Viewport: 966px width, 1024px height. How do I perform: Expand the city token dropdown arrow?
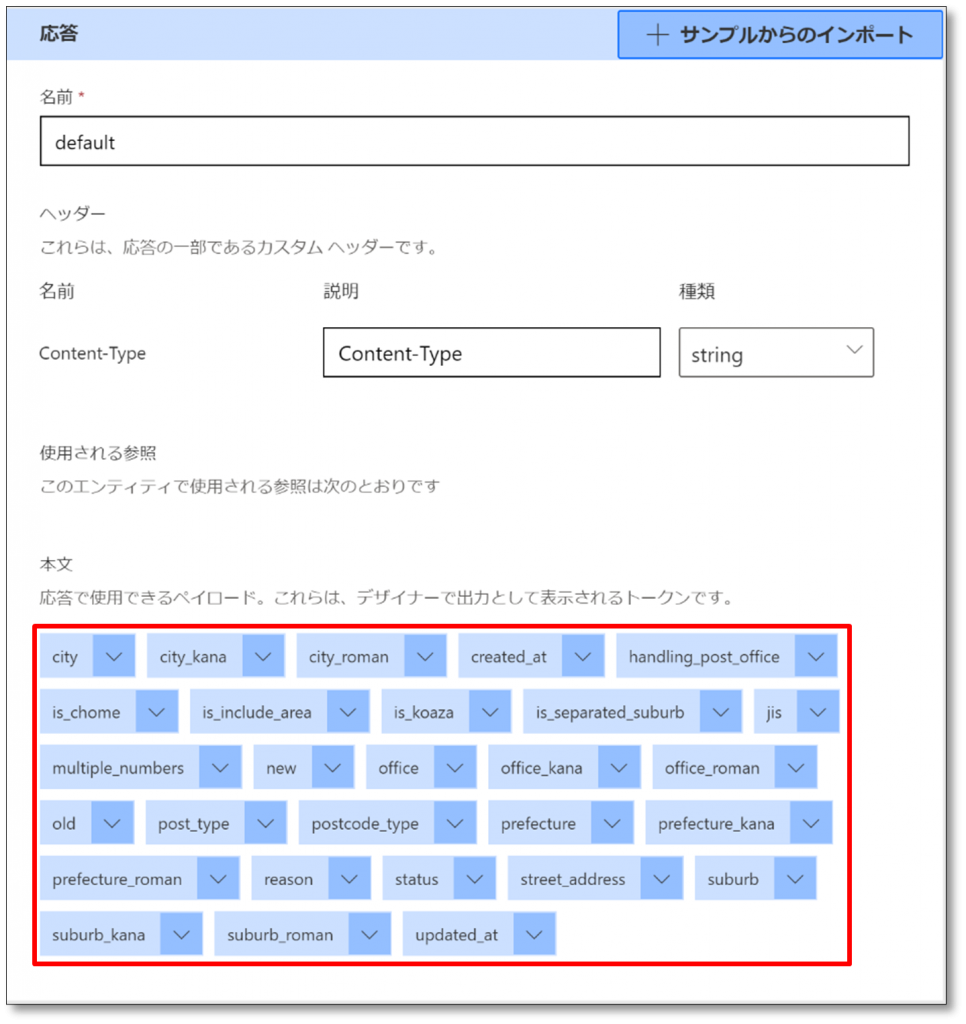114,656
